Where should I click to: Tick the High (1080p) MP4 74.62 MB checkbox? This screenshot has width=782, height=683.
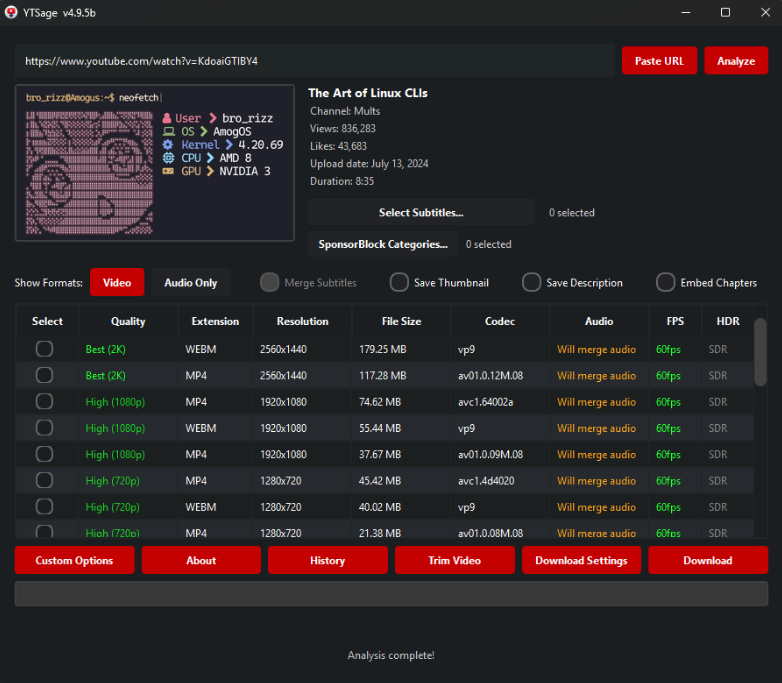[45, 401]
